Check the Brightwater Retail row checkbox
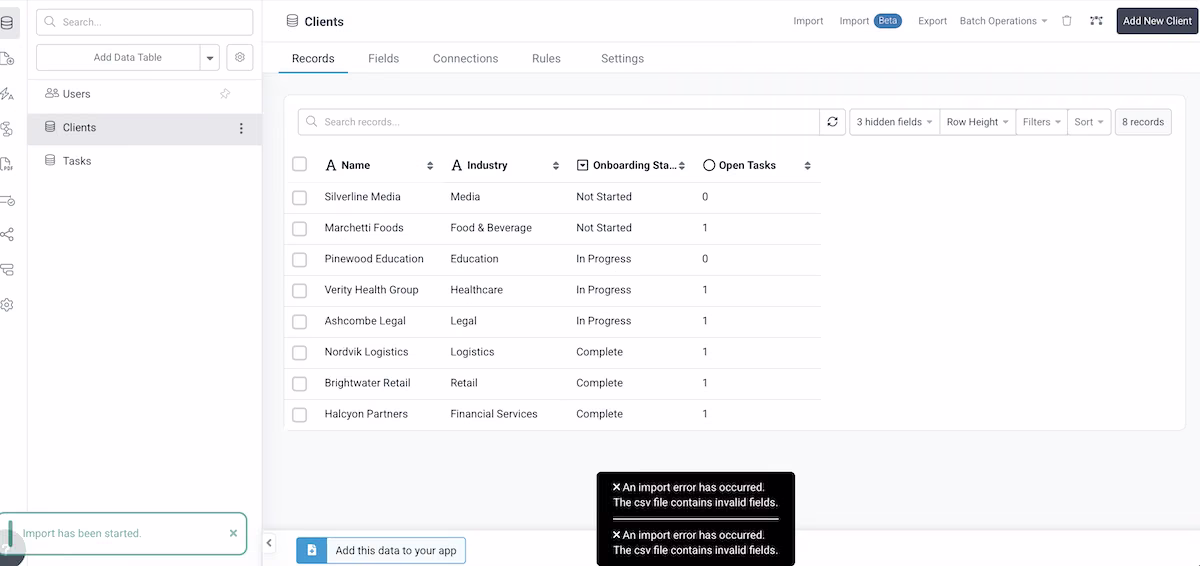This screenshot has height=566, width=1200. coord(299,384)
